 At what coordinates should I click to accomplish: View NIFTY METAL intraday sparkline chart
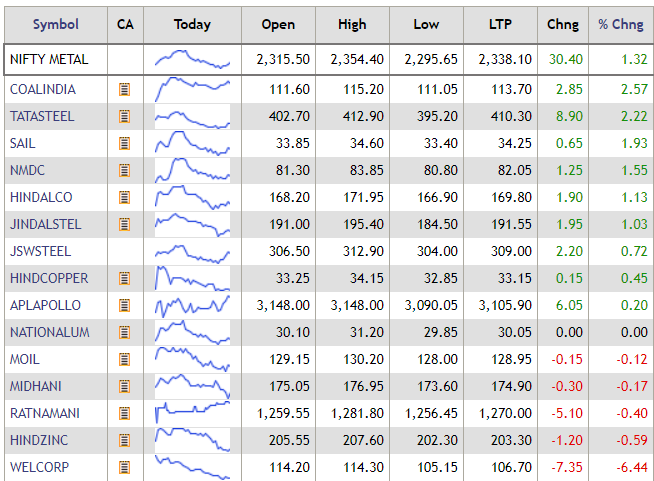coord(192,59)
